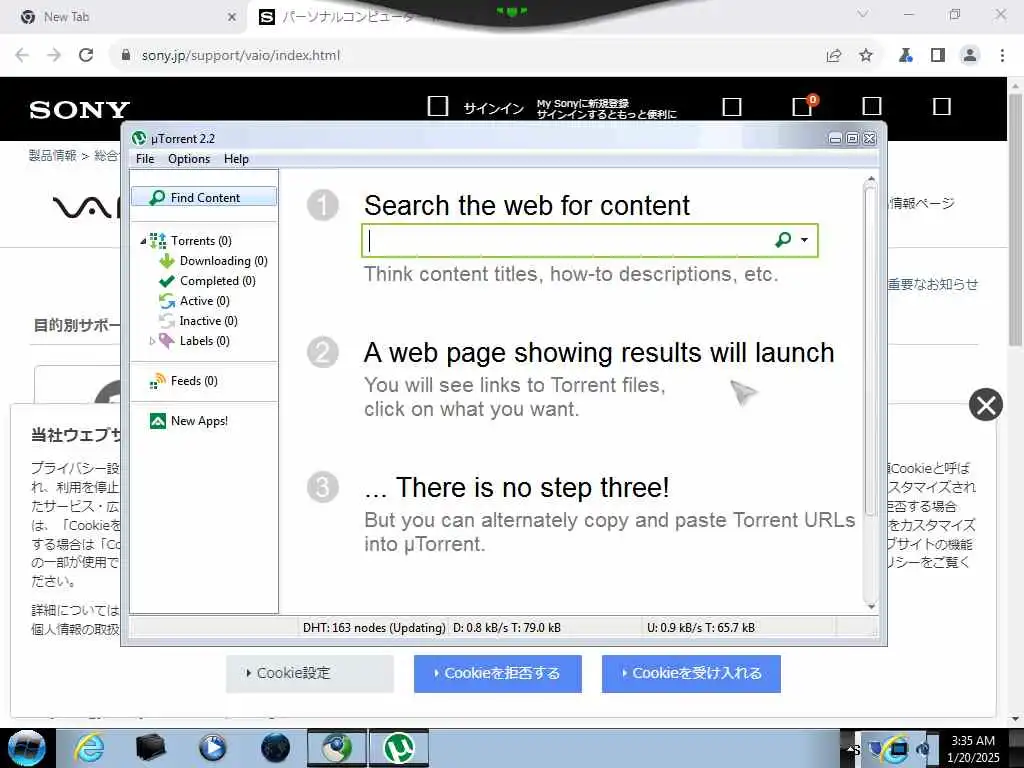The image size is (1024, 768).
Task: Click the 'Search the web for content' heading
Action: pyautogui.click(x=526, y=205)
